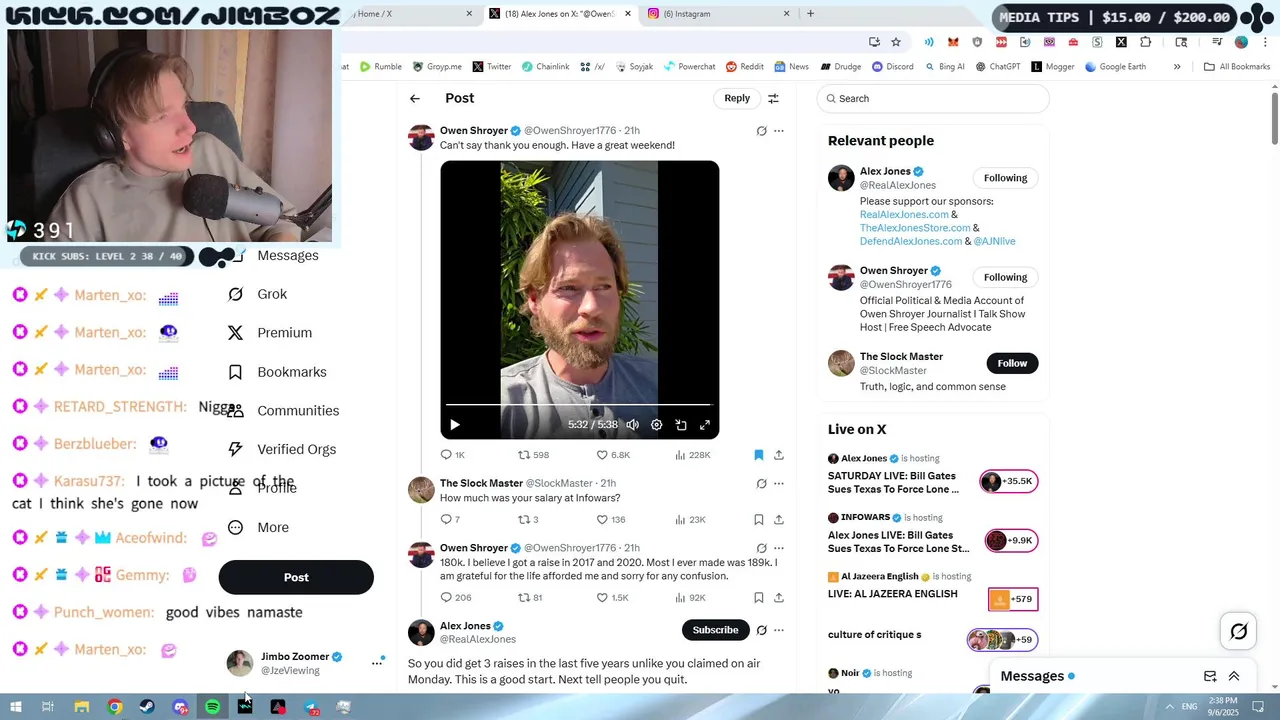Enter fullscreen on the video player
This screenshot has height=720, width=1280.
tap(705, 425)
